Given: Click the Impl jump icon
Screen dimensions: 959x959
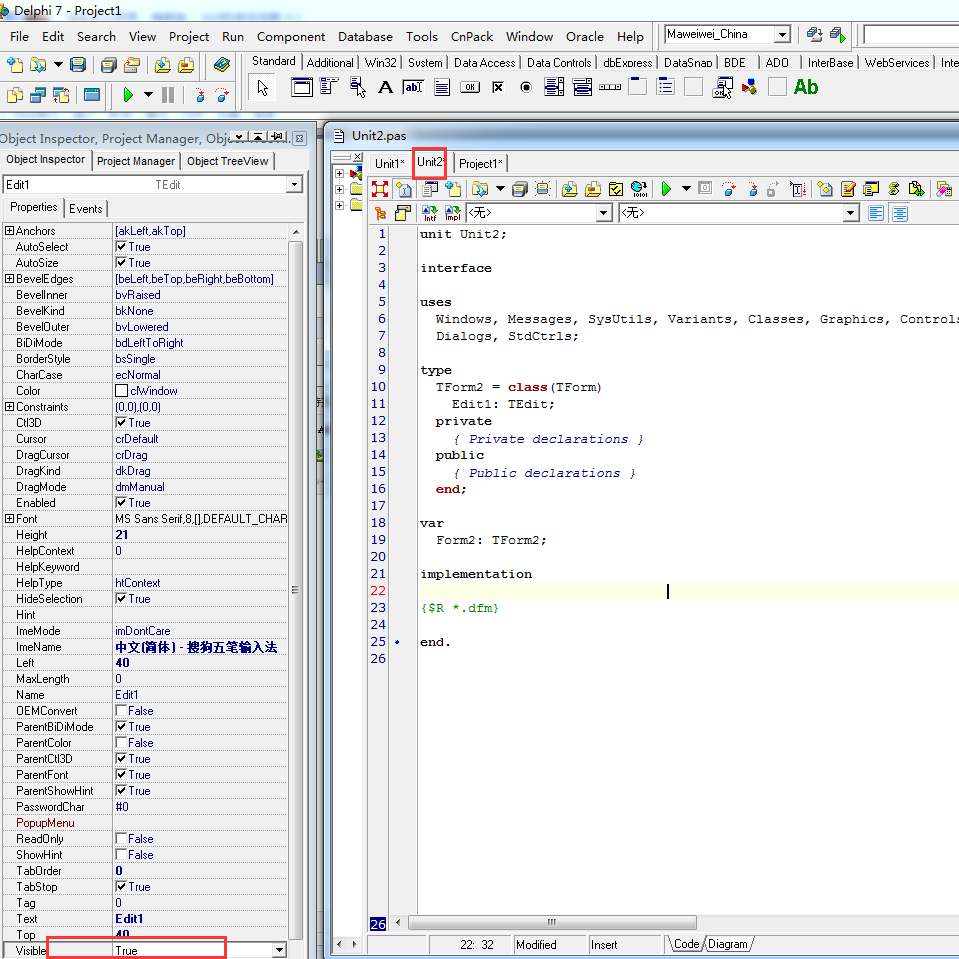Looking at the screenshot, I should click(x=453, y=213).
